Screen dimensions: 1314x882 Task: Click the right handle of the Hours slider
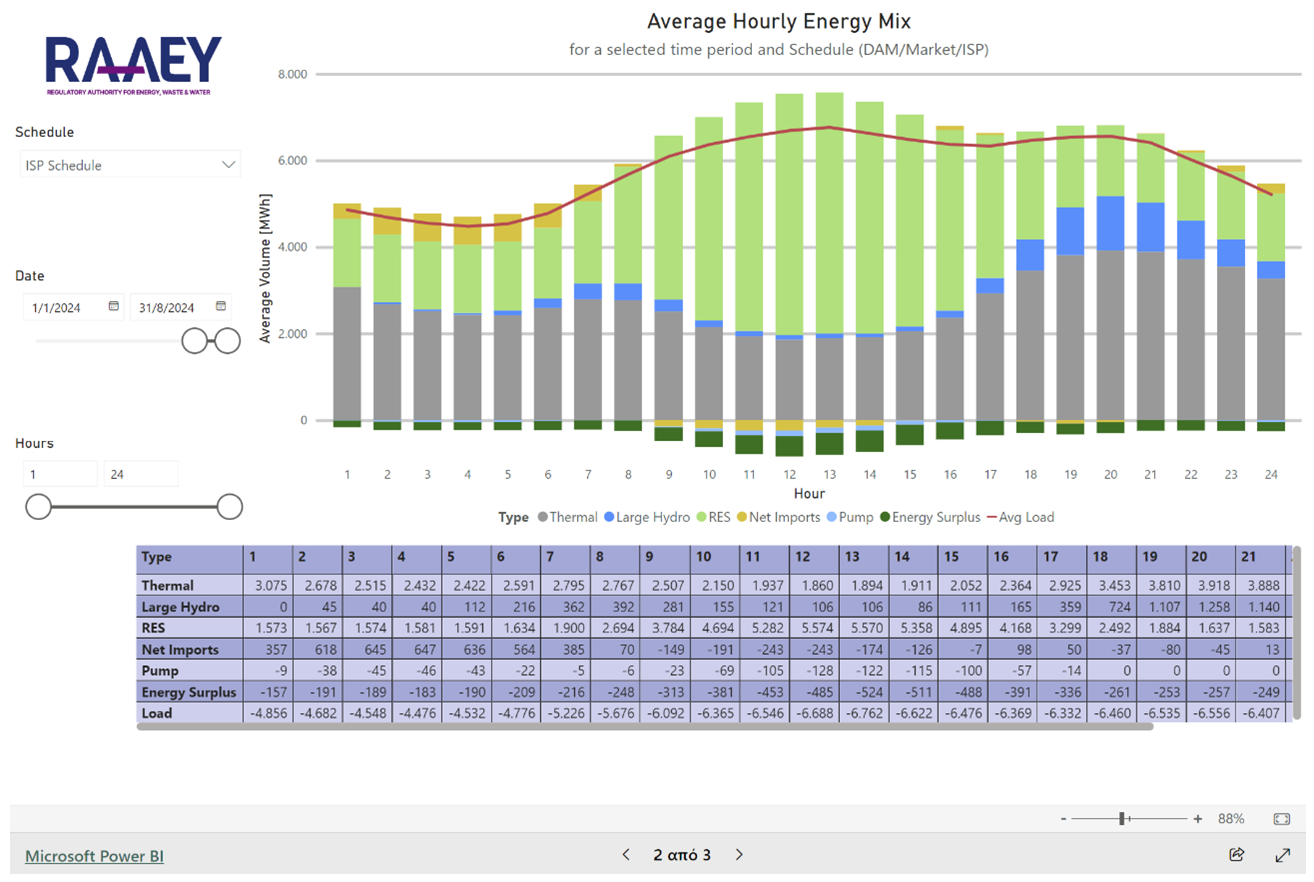pyautogui.click(x=230, y=507)
